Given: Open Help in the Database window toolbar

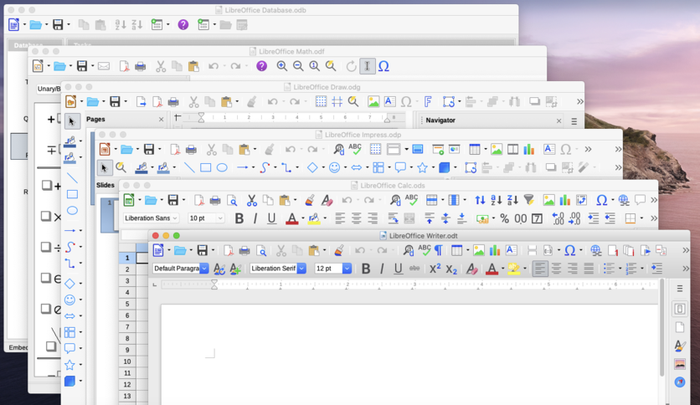Looking at the screenshot, I should pyautogui.click(x=183, y=25).
